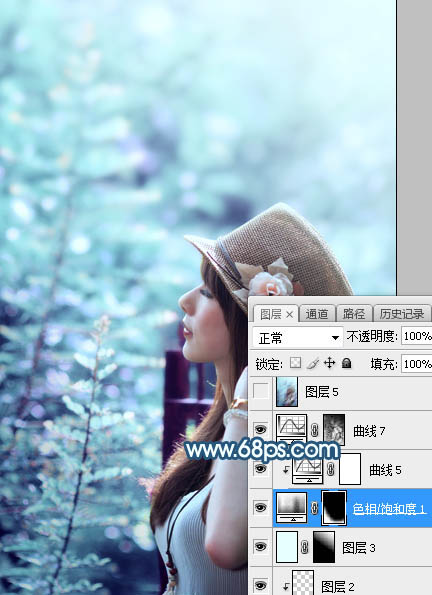The image size is (432, 595).
Task: Hide the 色相/饱和度 1 layer
Action: pos(260,507)
